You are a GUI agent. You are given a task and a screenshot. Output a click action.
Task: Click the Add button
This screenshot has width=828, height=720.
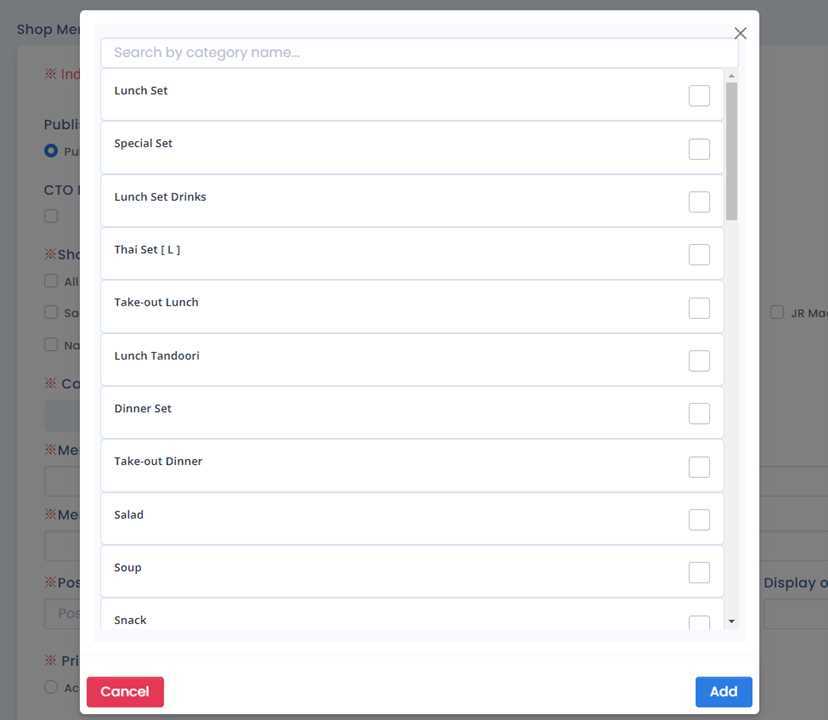(x=723, y=692)
